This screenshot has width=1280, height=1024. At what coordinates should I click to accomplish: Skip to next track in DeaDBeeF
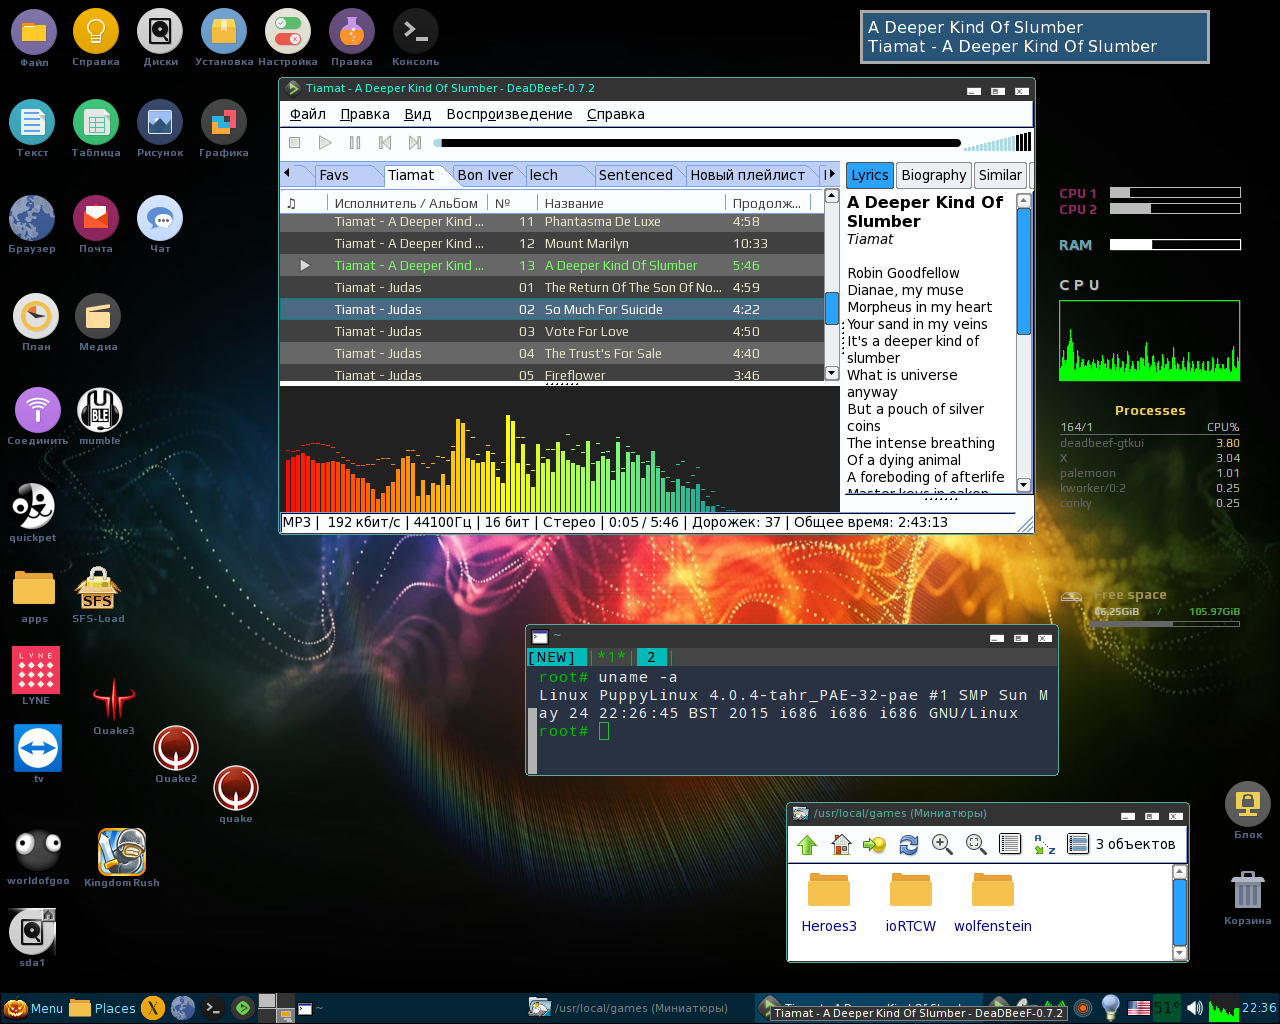click(x=414, y=143)
